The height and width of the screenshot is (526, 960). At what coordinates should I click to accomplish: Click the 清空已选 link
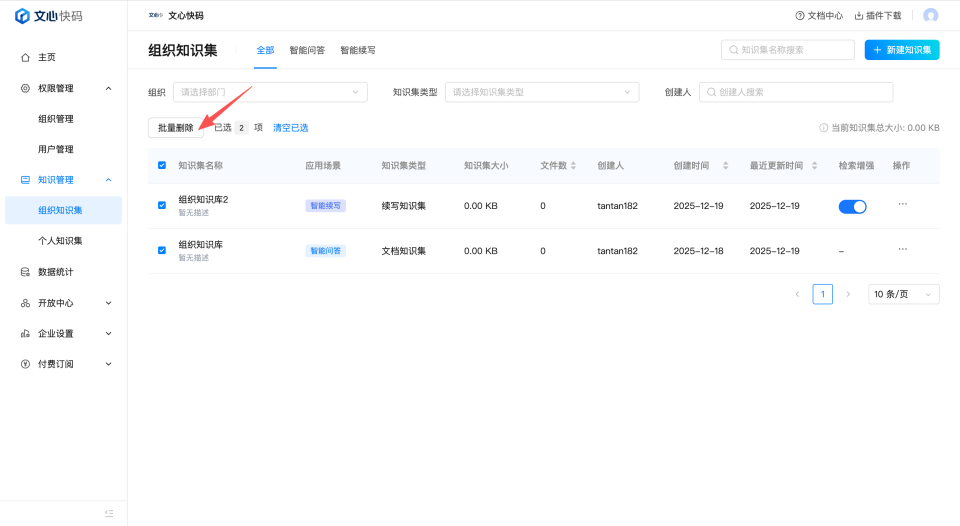pyautogui.click(x=290, y=128)
